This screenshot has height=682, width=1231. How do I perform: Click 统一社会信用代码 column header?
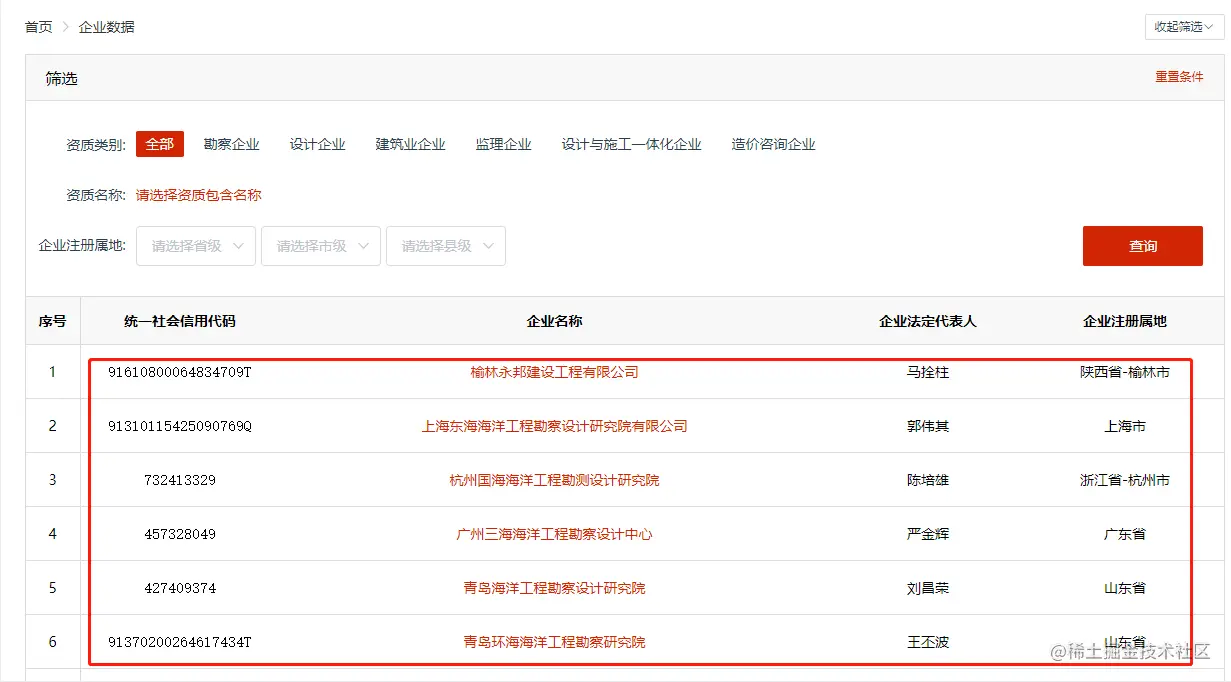point(180,321)
